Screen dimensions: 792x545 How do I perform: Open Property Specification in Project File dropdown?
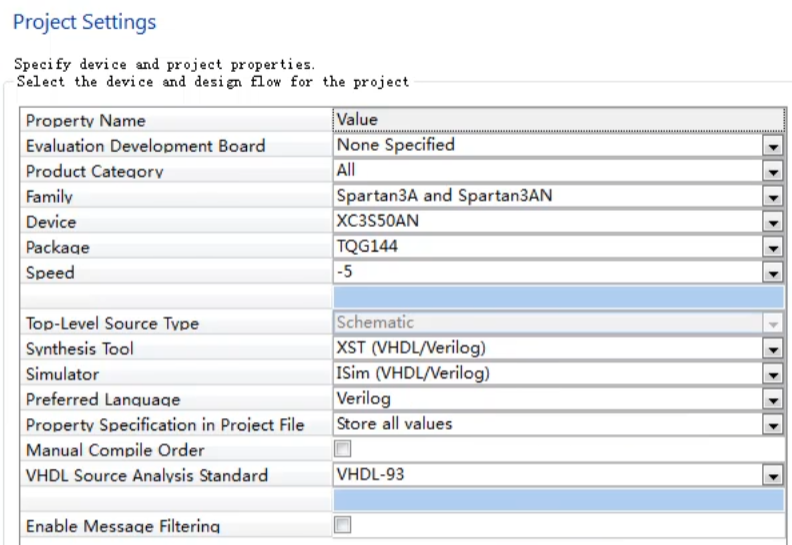click(x=772, y=425)
